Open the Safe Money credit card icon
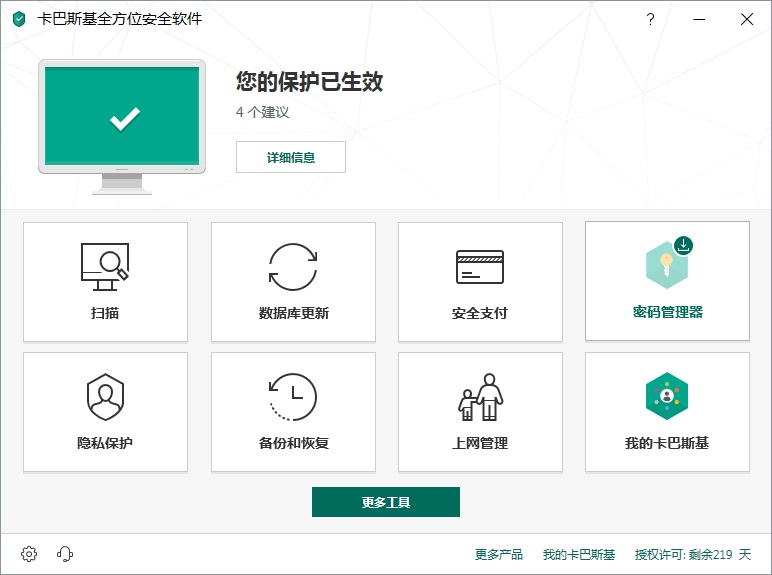Viewport: 772px width, 575px height. [480, 267]
